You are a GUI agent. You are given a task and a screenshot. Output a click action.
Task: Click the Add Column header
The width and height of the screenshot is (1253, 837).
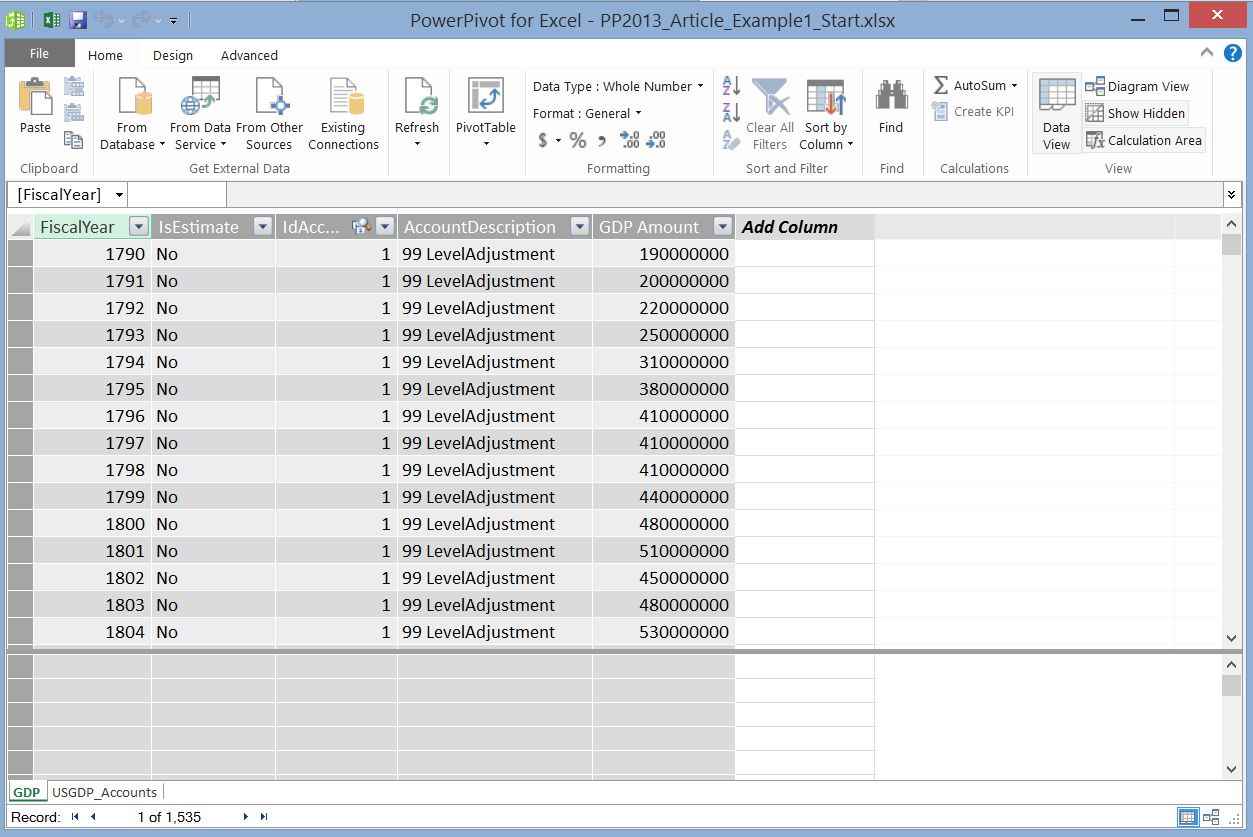(788, 227)
